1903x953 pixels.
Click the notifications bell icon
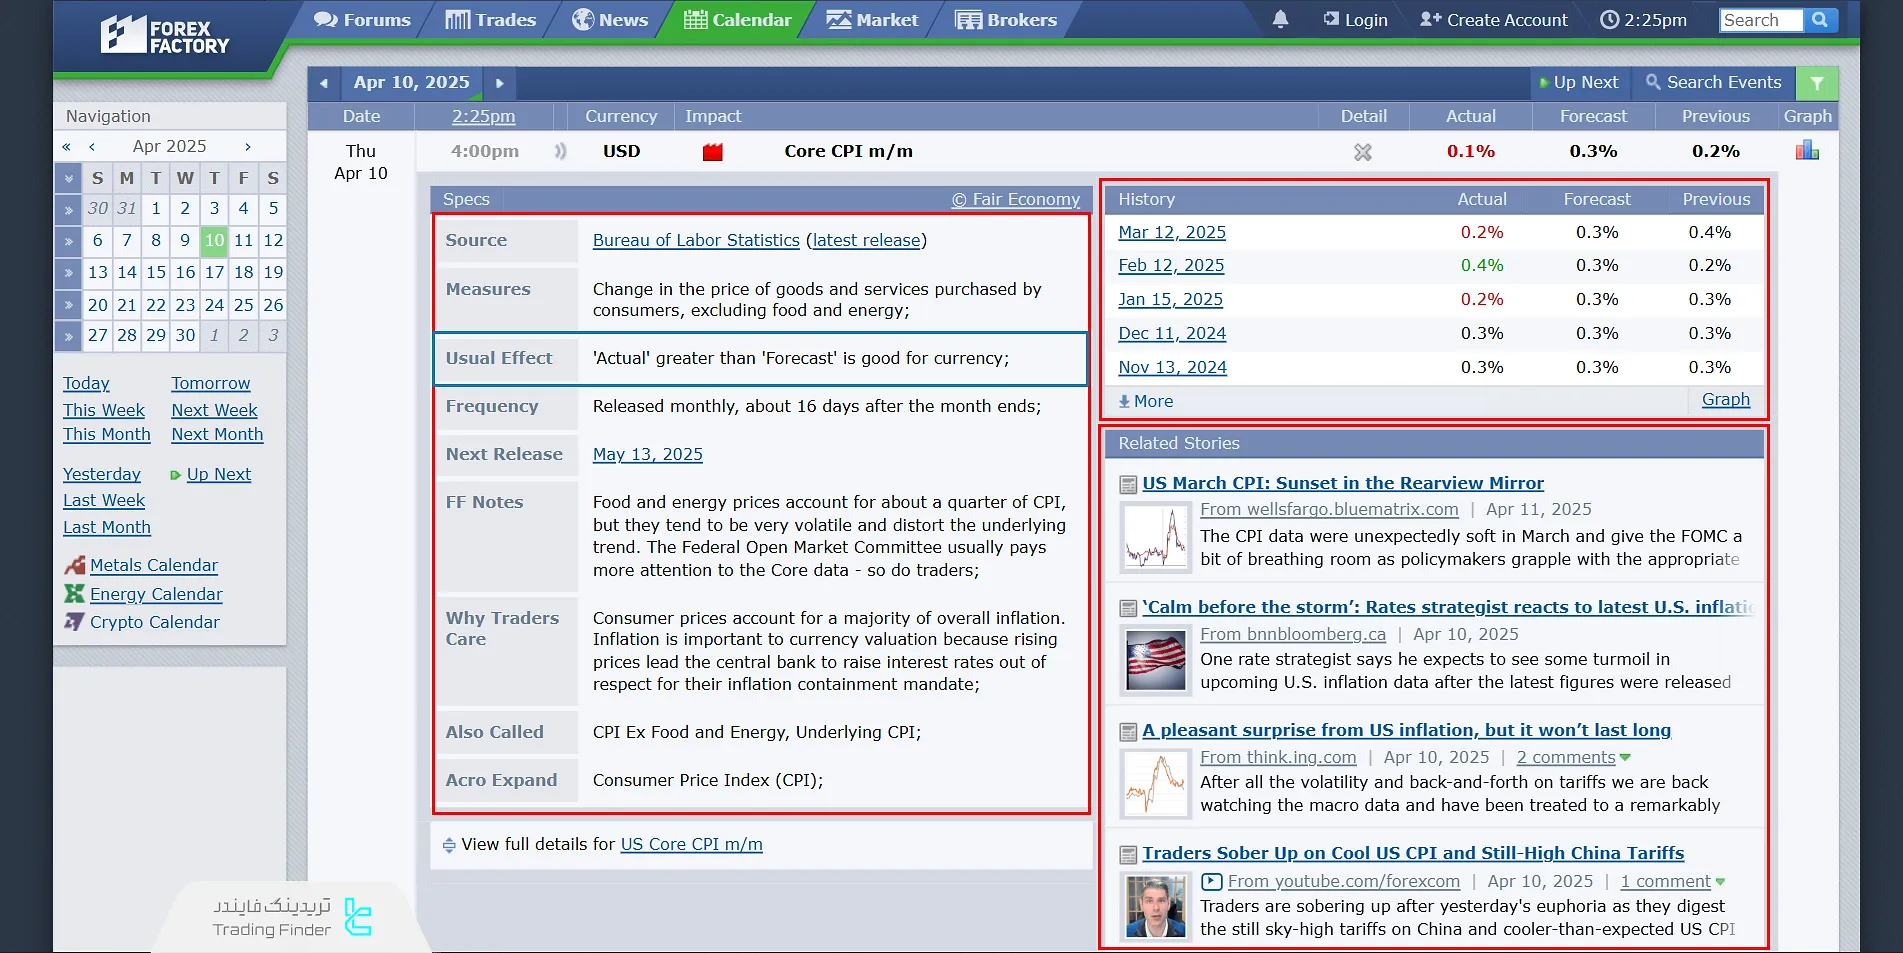coord(1280,20)
